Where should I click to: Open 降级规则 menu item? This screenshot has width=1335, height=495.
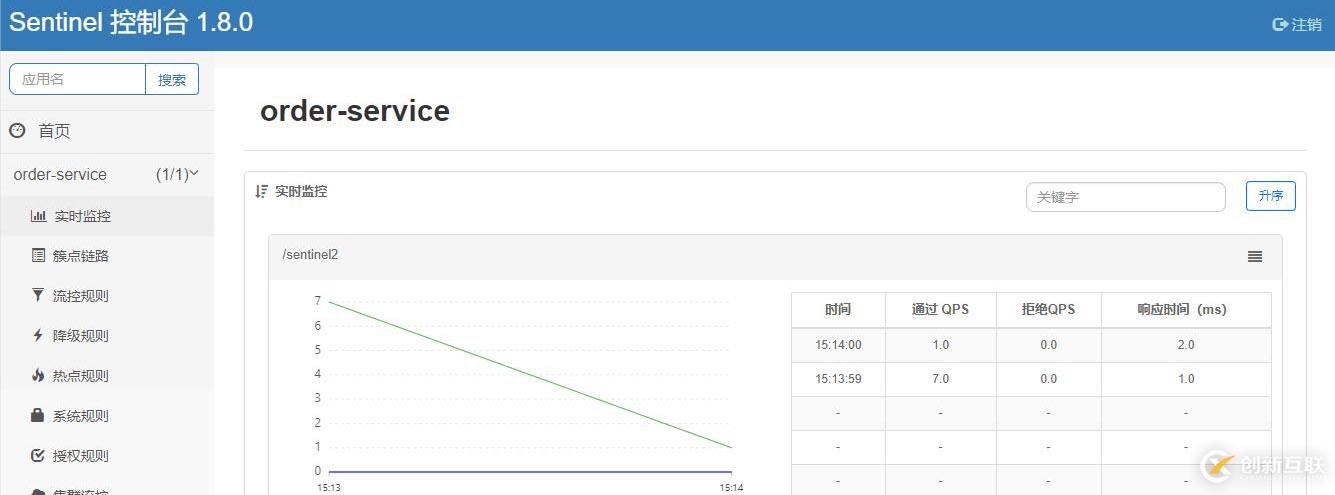81,336
